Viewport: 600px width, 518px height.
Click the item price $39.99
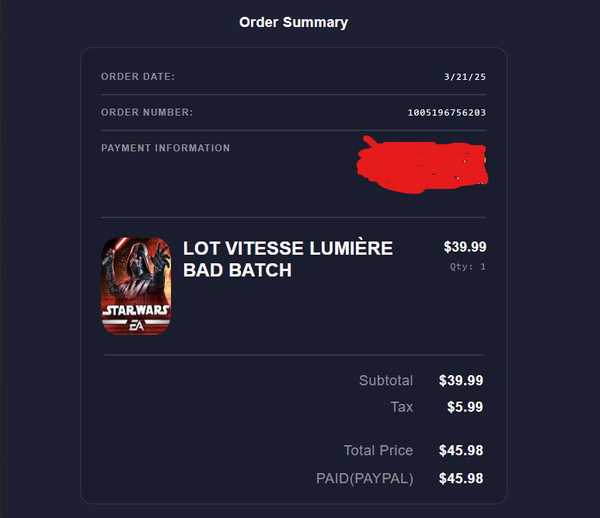click(465, 247)
